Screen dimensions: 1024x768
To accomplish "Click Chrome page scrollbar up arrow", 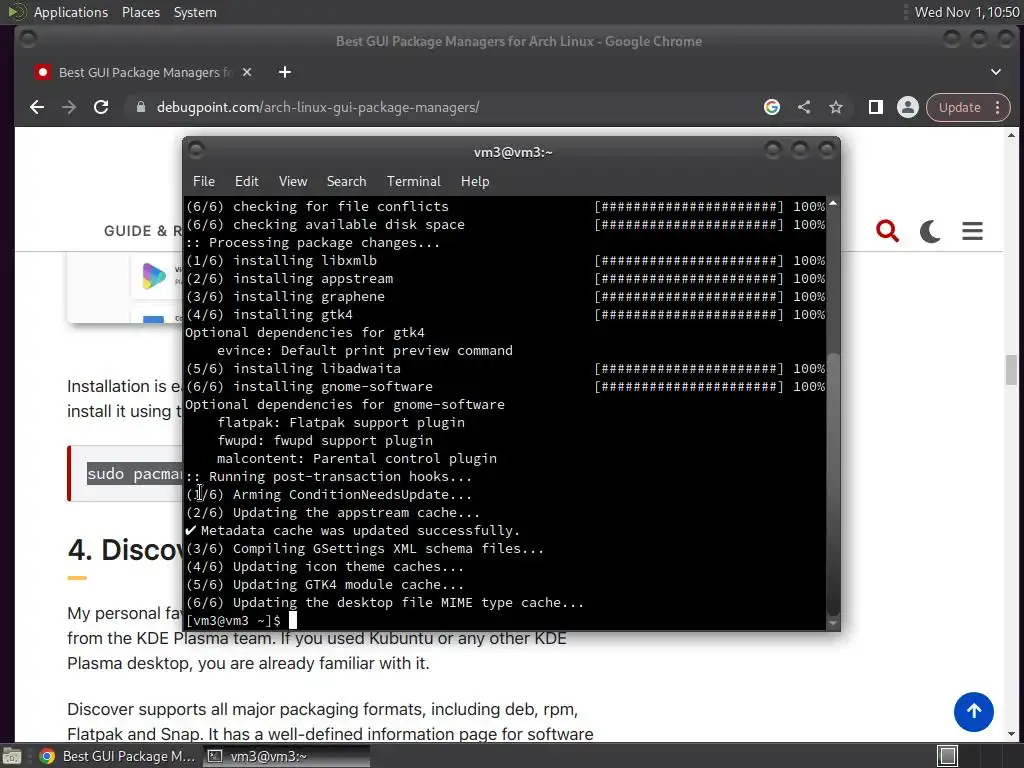I will (x=1011, y=135).
